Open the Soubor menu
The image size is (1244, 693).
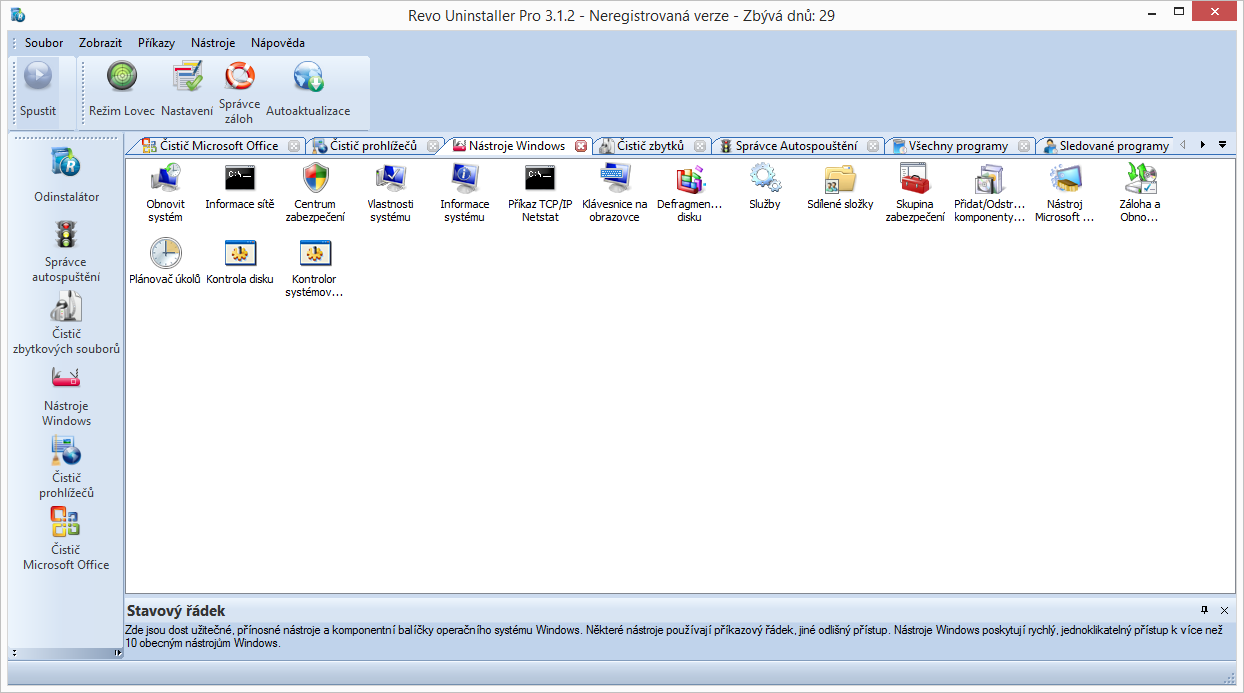pyautogui.click(x=44, y=43)
